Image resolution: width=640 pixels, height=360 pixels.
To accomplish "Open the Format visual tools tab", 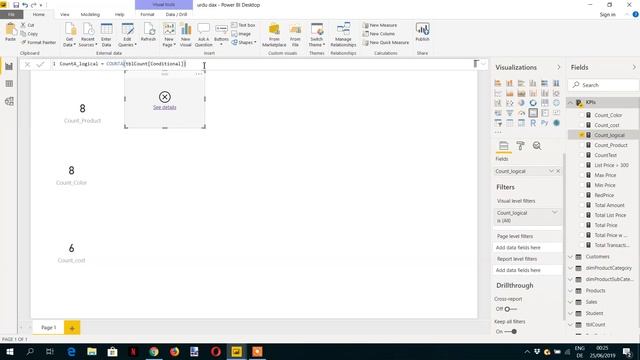I will pyautogui.click(x=147, y=14).
